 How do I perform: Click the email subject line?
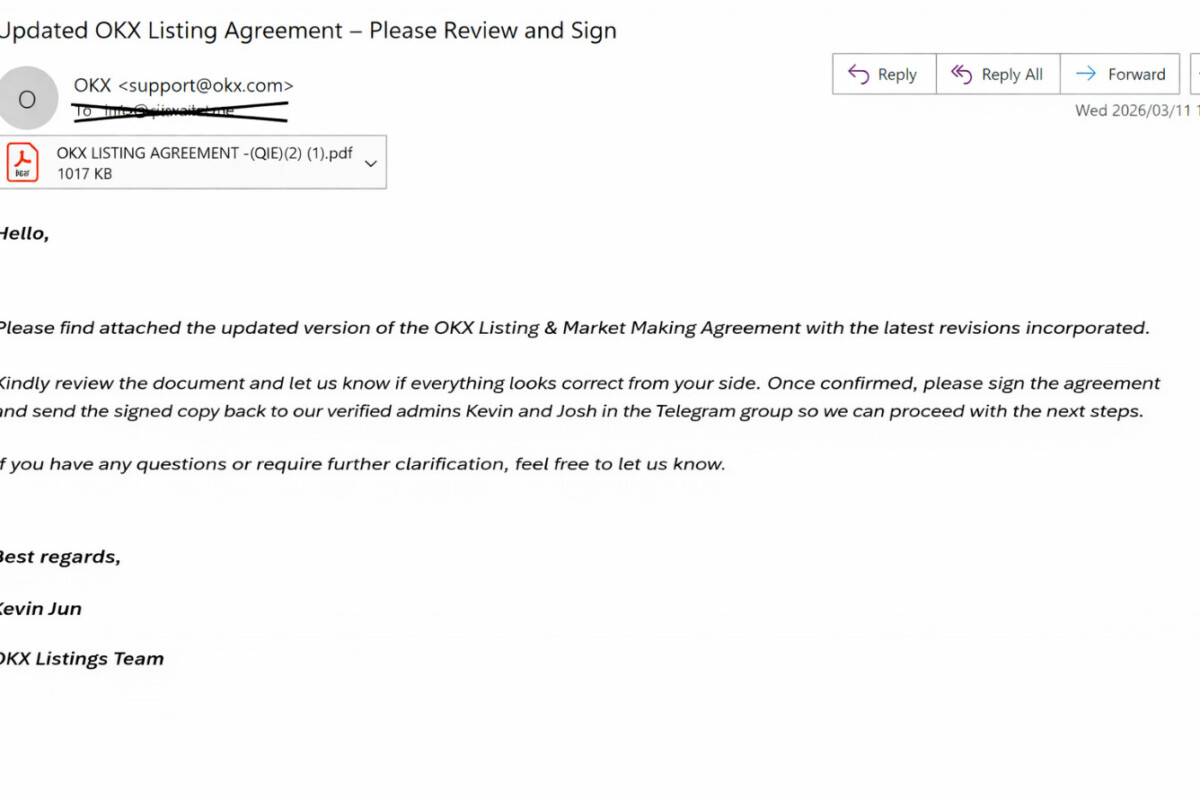coord(308,31)
